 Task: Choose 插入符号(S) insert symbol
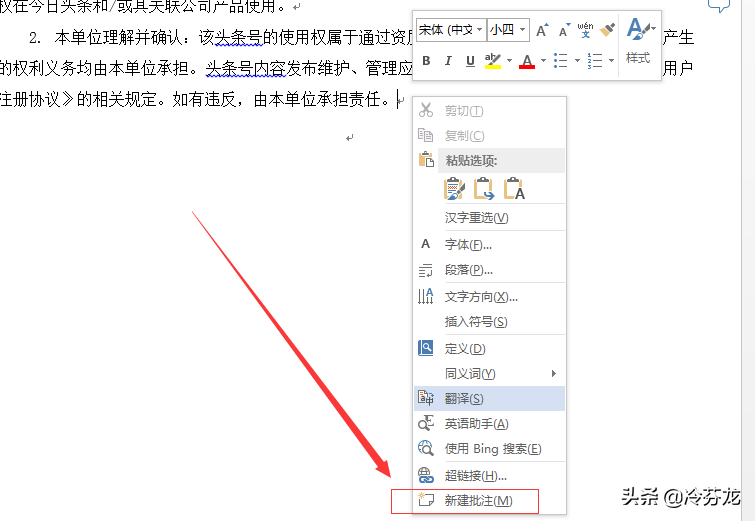click(490, 322)
